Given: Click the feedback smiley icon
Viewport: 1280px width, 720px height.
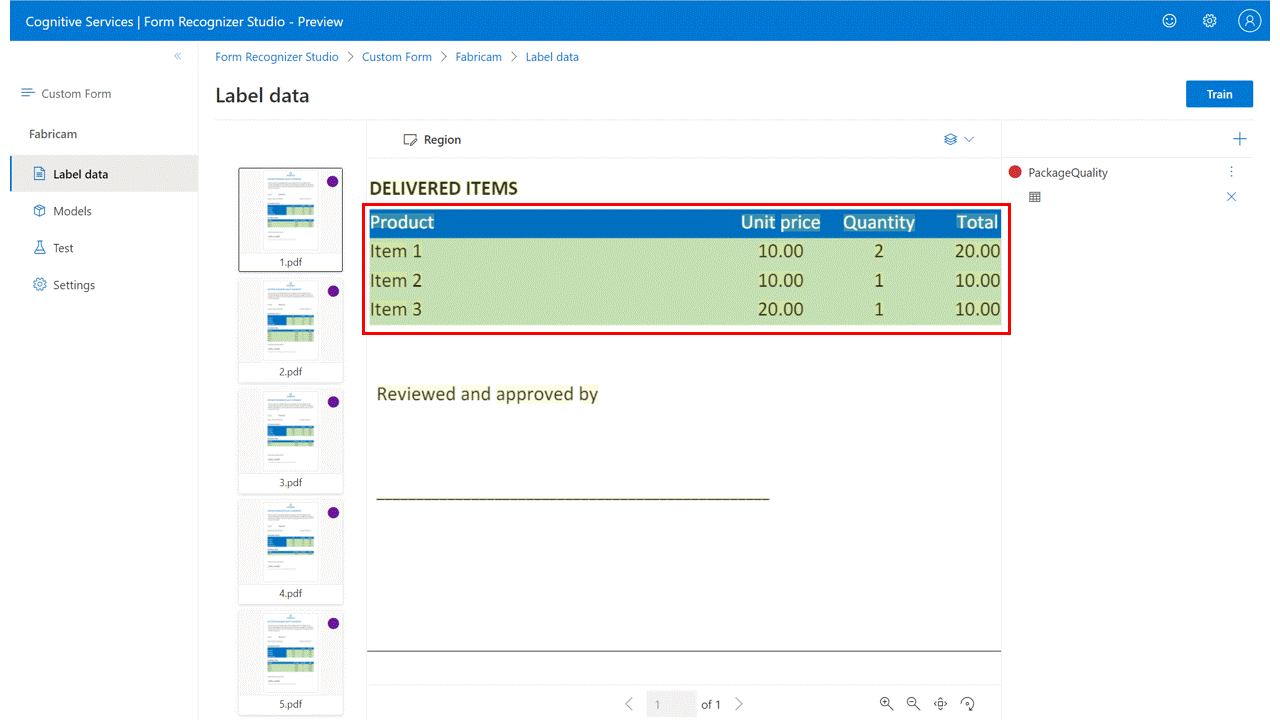Looking at the screenshot, I should click(x=1169, y=21).
